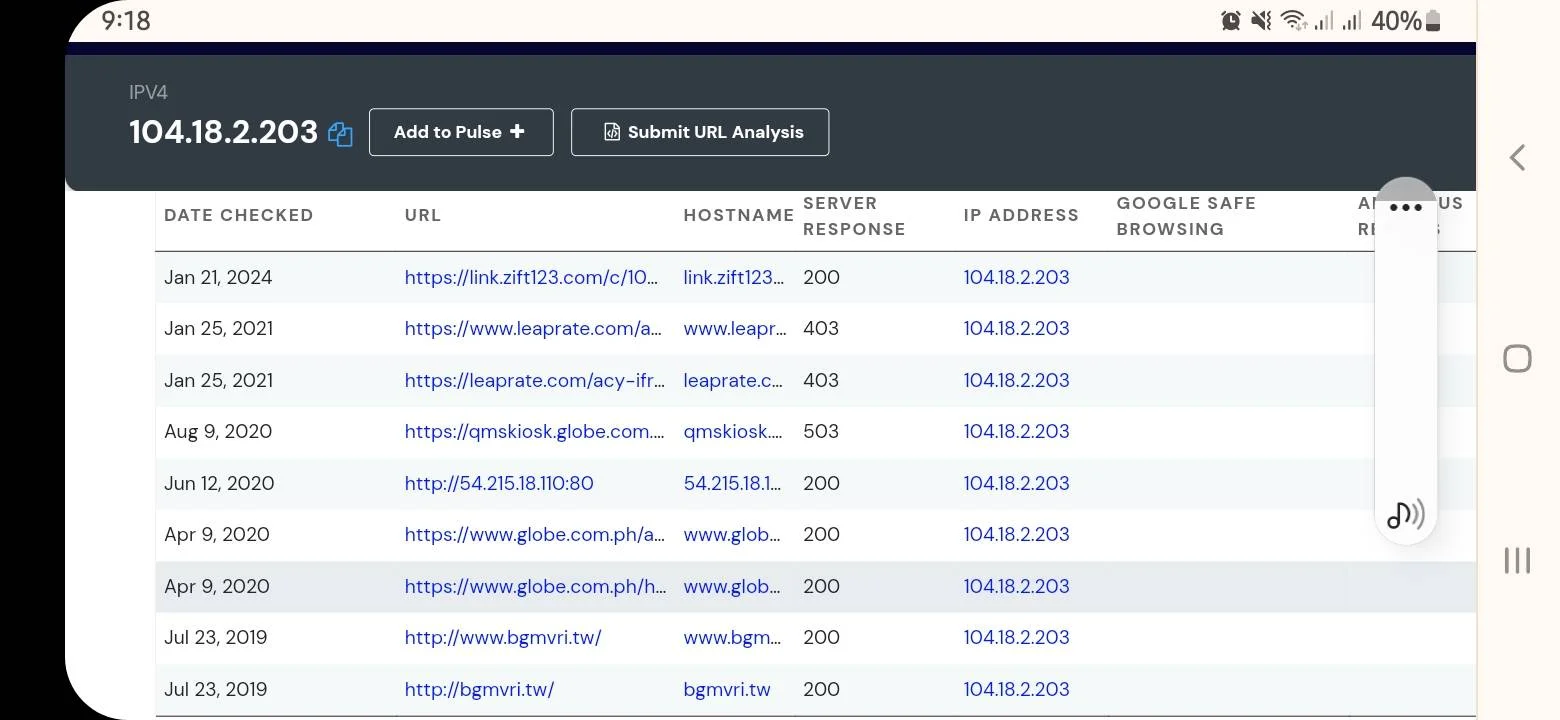Open qmskiosk hostname link
Screen dimensions: 1560x720
pos(732,431)
